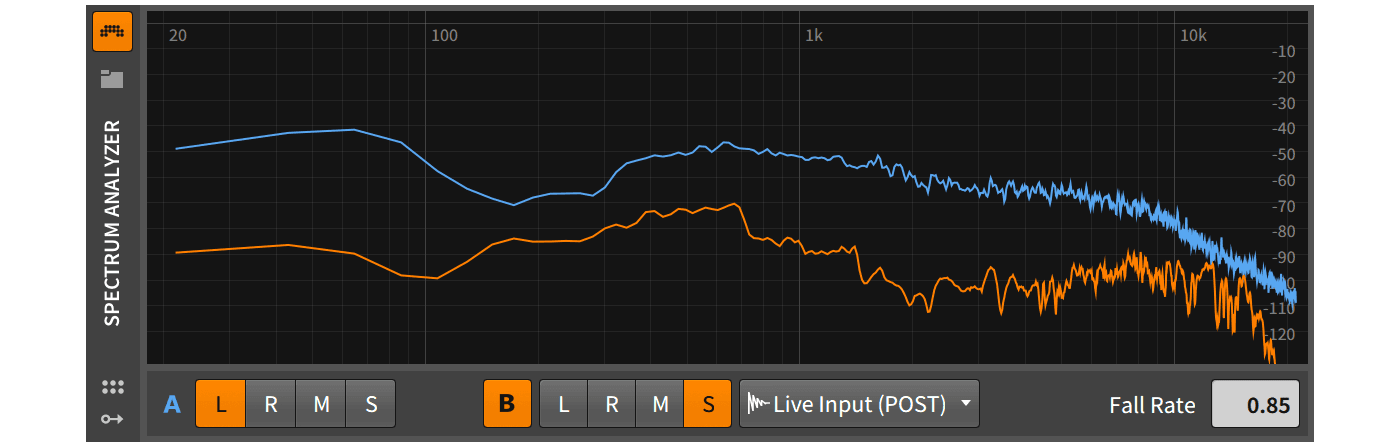Select L channel for spectrum B
Viewport: 1400px width, 448px height.
tap(564, 404)
